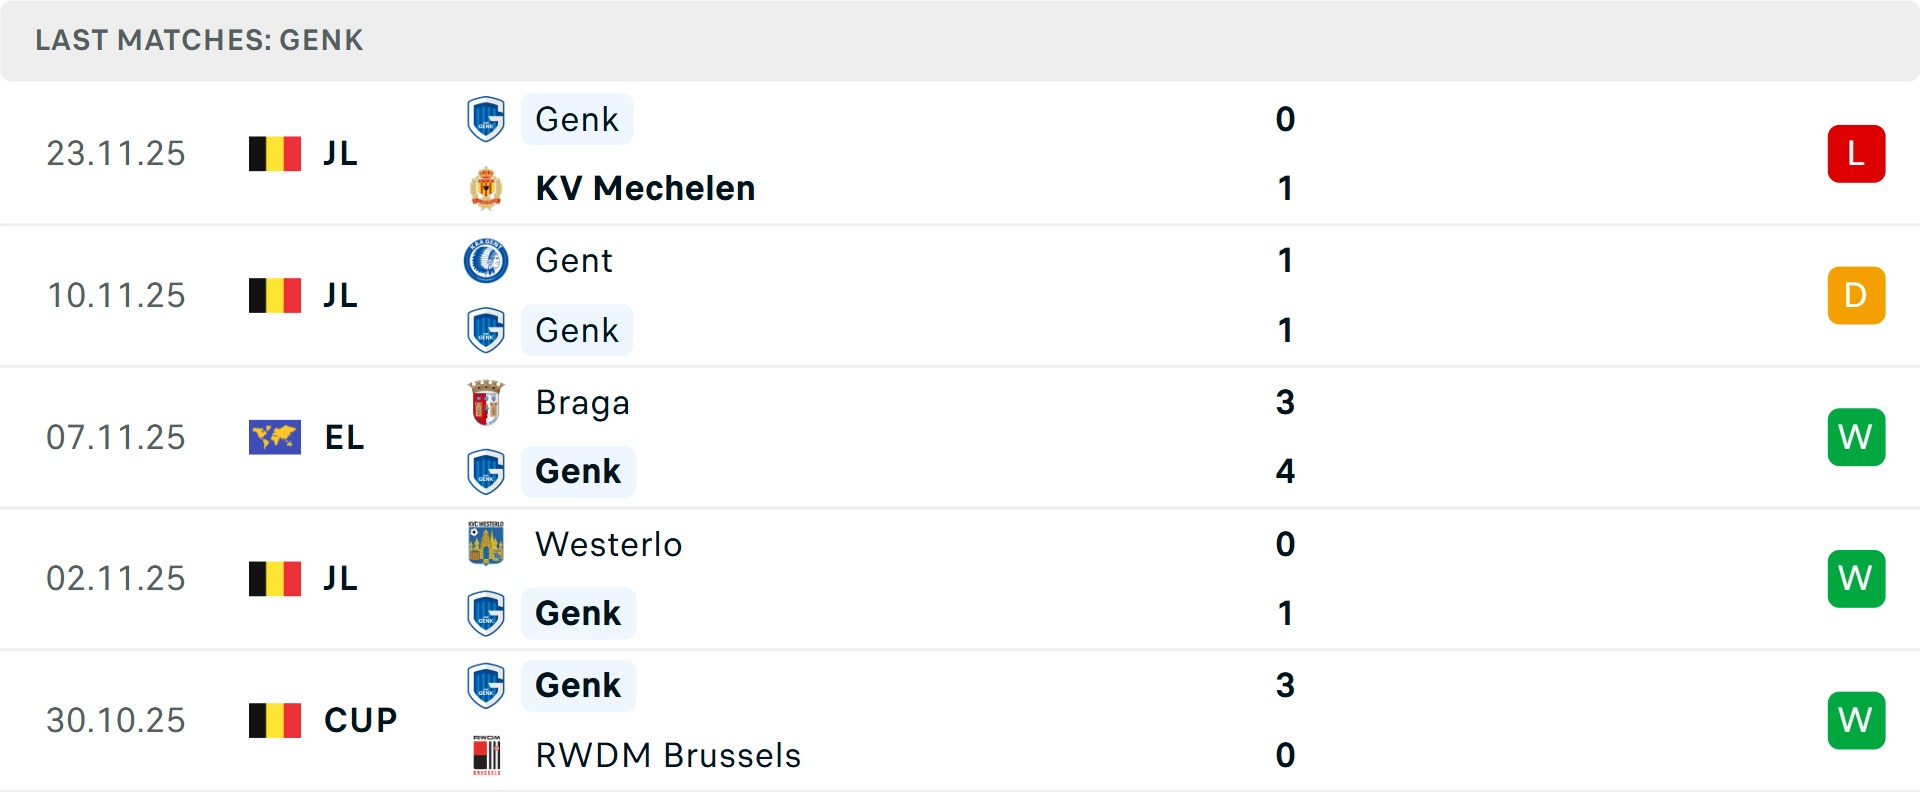
Task: Click Genk crest in the 23.11.25 match
Action: pyautogui.click(x=486, y=119)
